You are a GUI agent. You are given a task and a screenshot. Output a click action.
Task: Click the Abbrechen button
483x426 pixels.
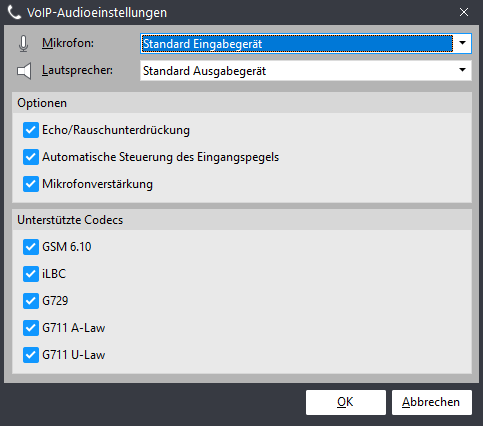(432, 402)
